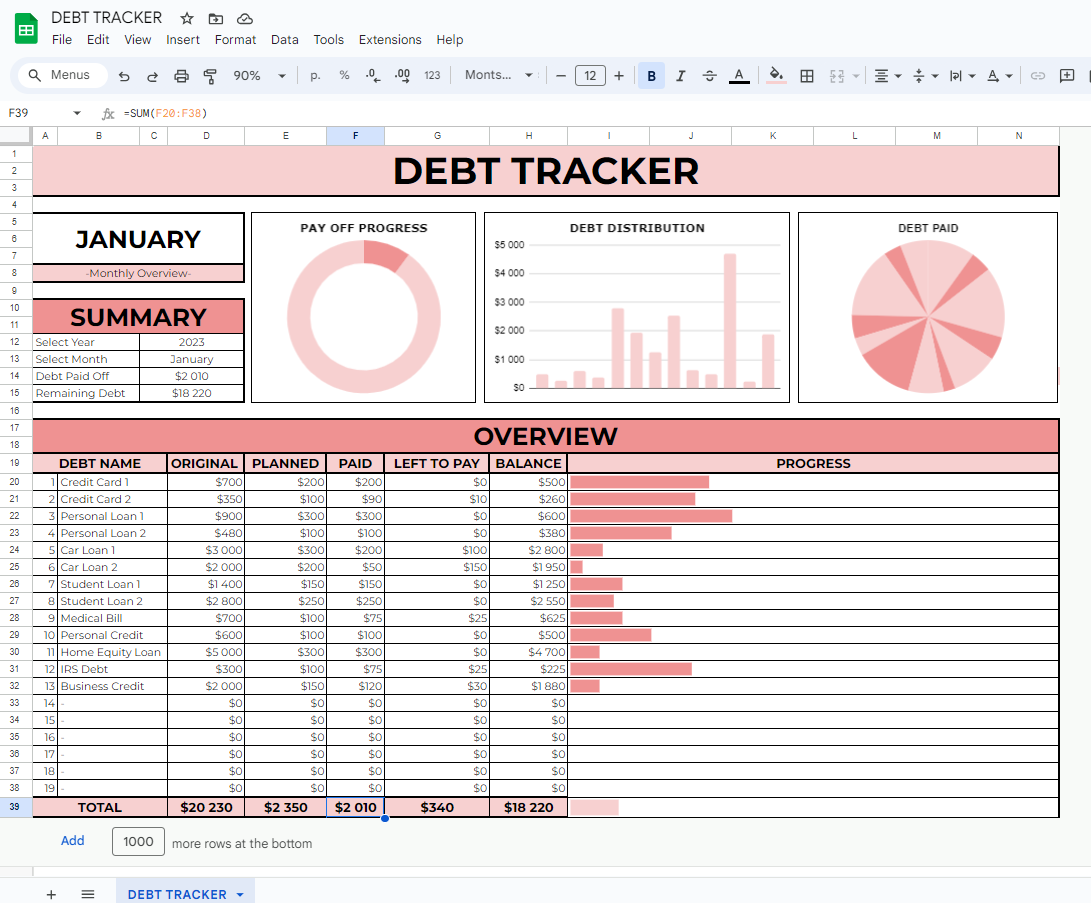Toggle bold formatting
Screen dimensions: 1091x903
[651, 76]
